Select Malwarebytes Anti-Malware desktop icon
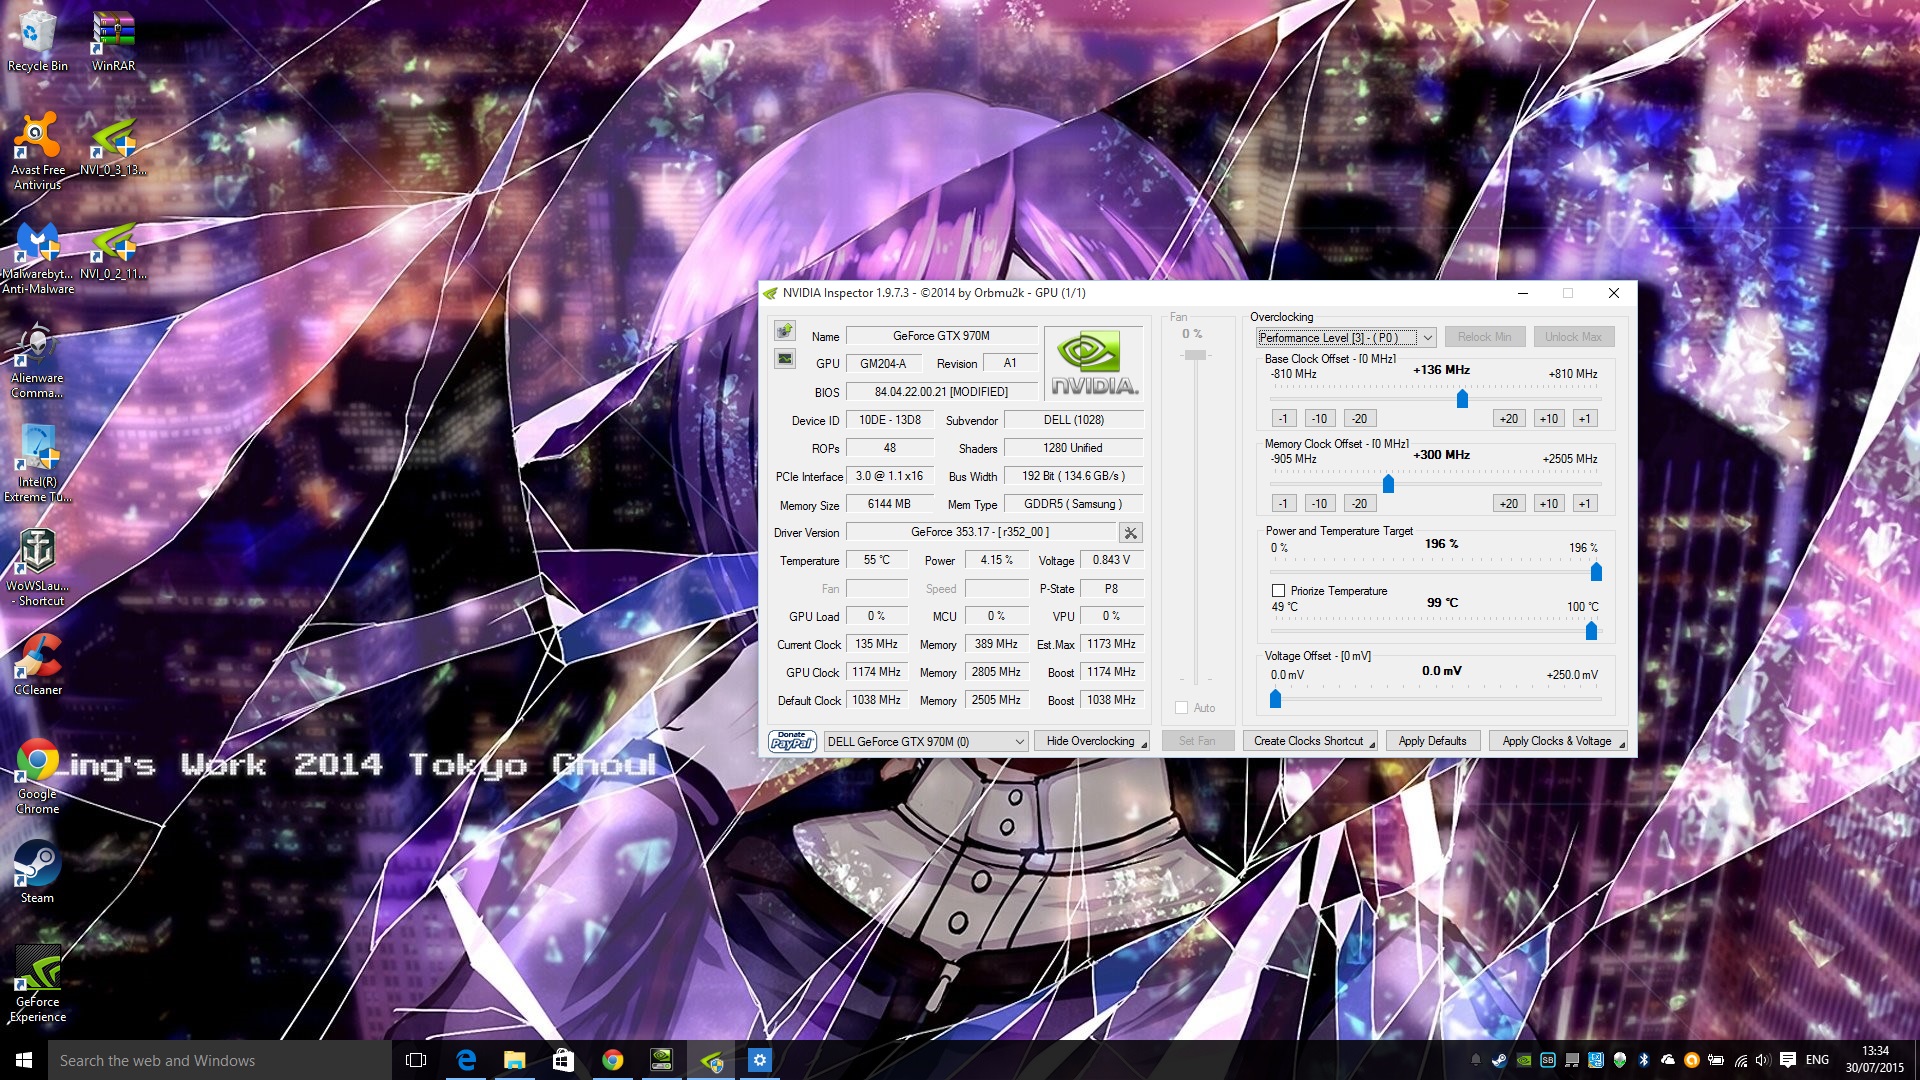1920x1080 pixels. 37,258
